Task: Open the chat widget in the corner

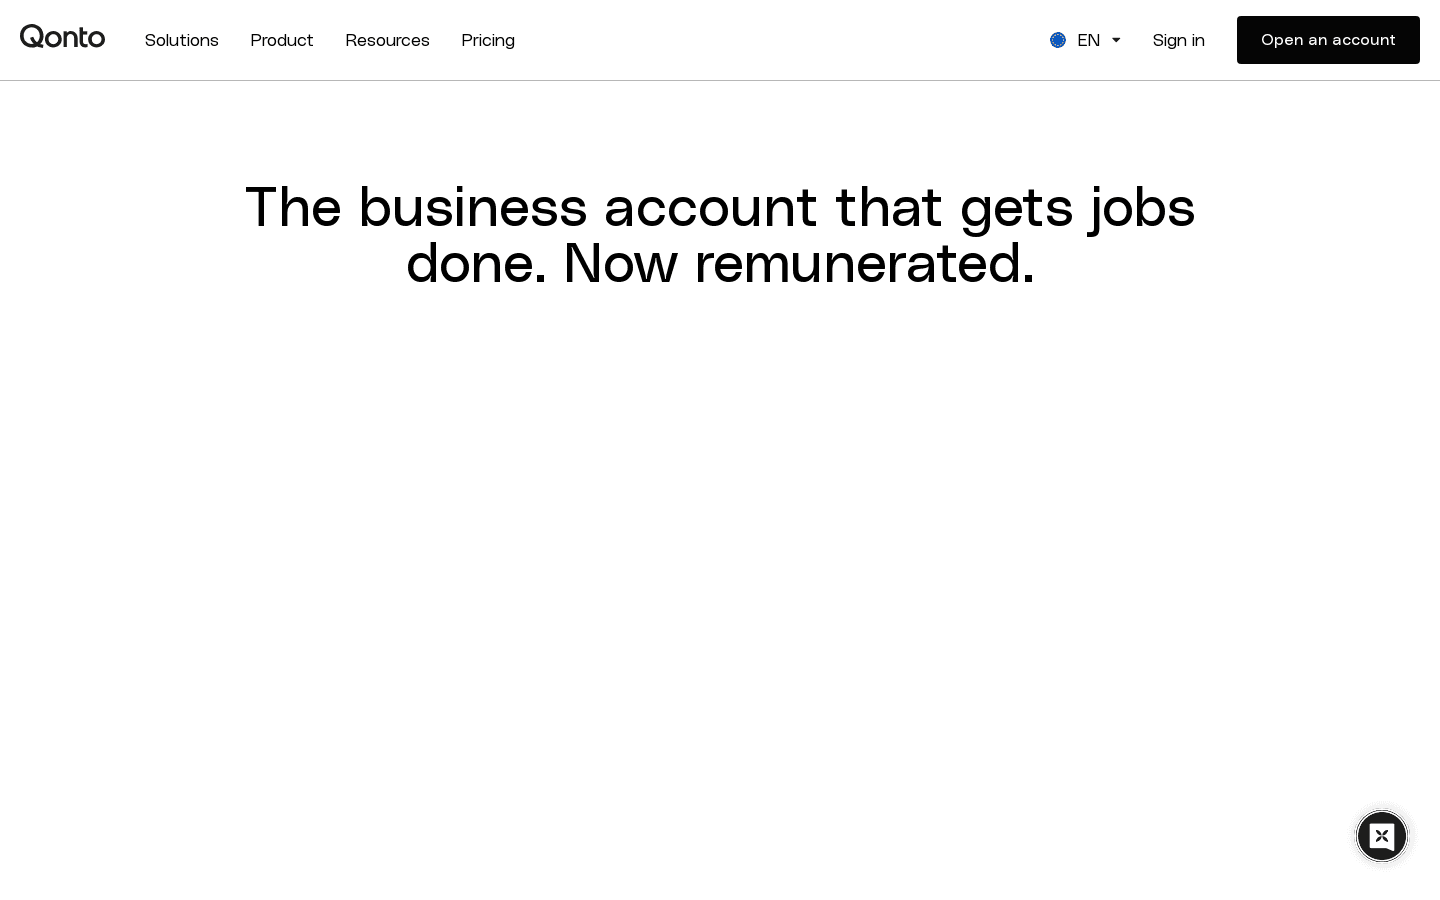Action: point(1381,836)
